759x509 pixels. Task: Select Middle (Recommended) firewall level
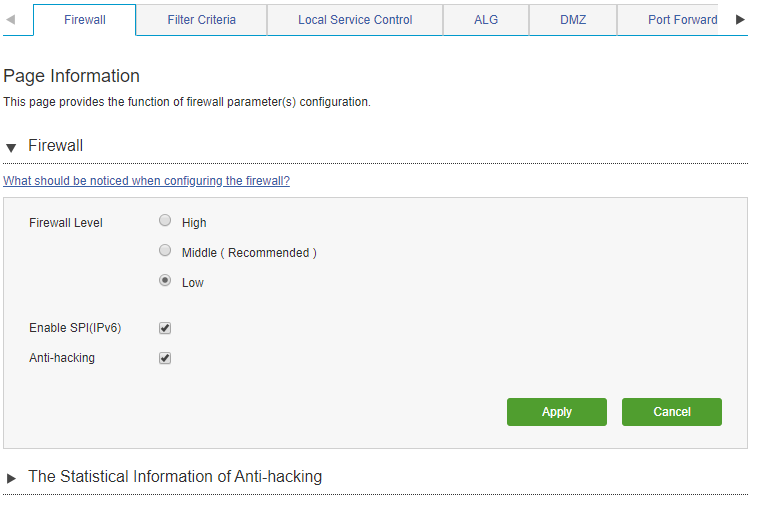[x=165, y=251]
